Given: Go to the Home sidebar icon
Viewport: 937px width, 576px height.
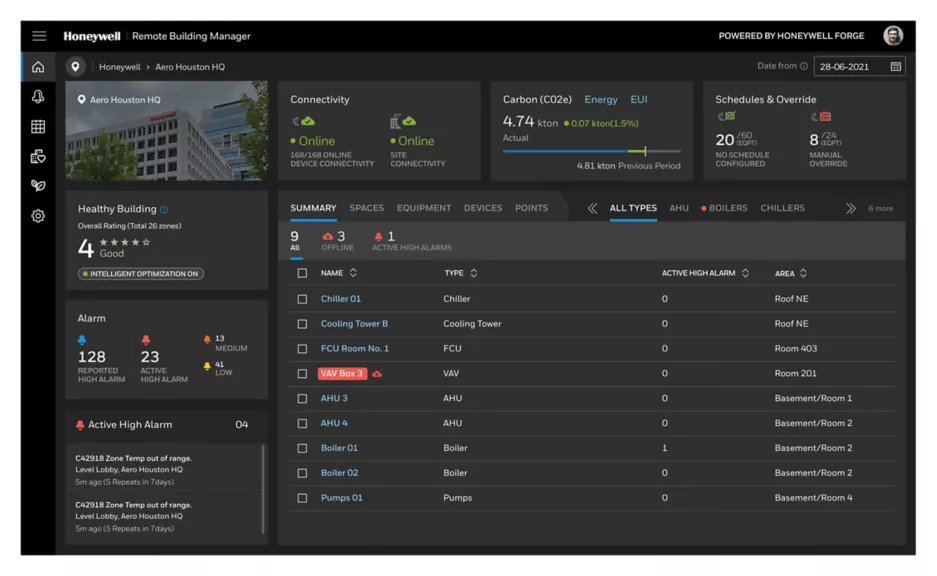Looking at the screenshot, I should tap(38, 67).
